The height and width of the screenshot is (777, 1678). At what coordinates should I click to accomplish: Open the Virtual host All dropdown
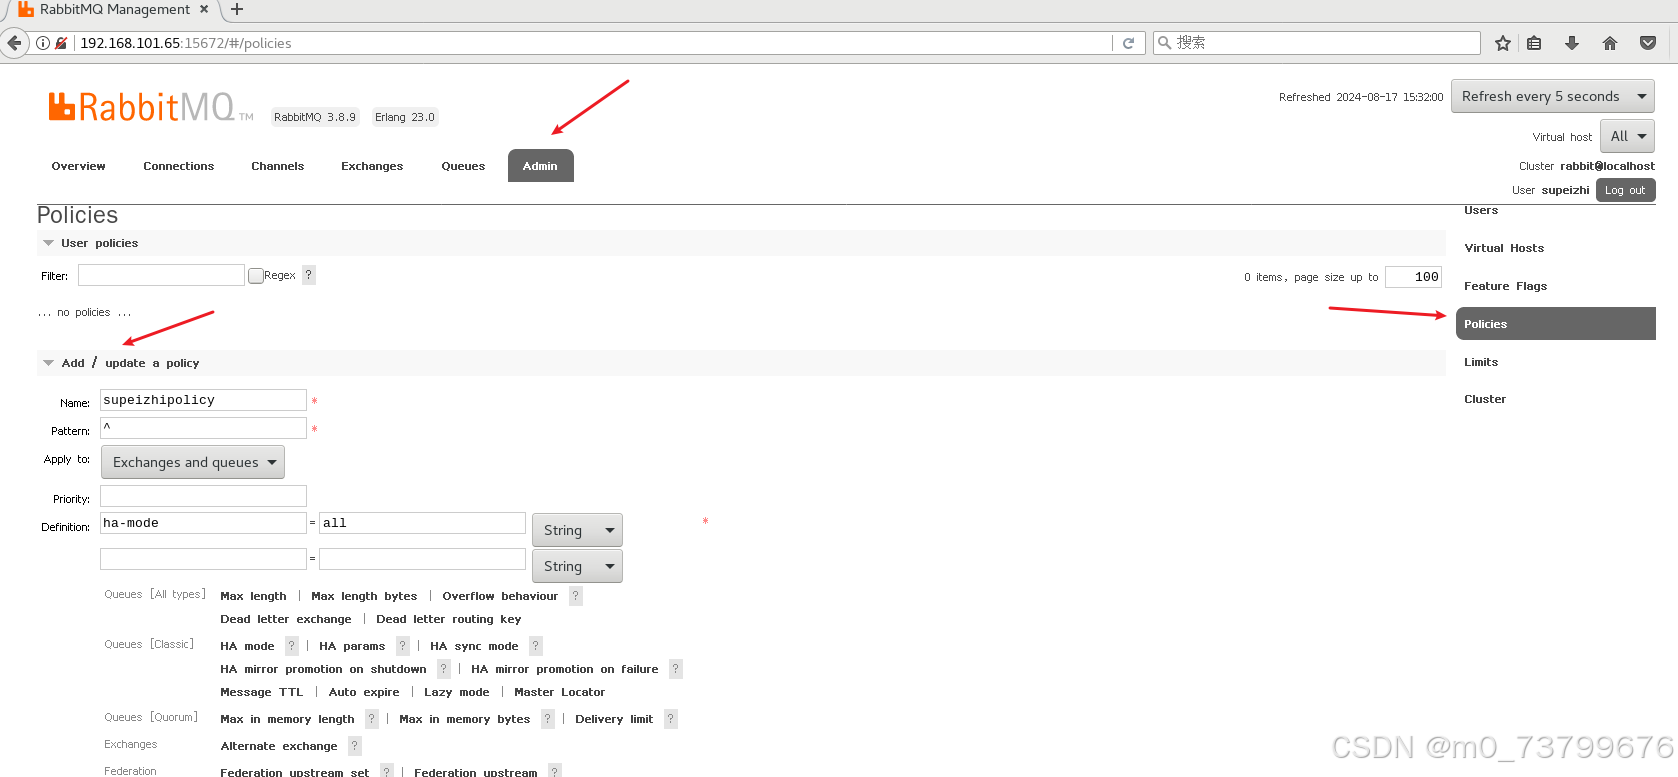point(1627,136)
